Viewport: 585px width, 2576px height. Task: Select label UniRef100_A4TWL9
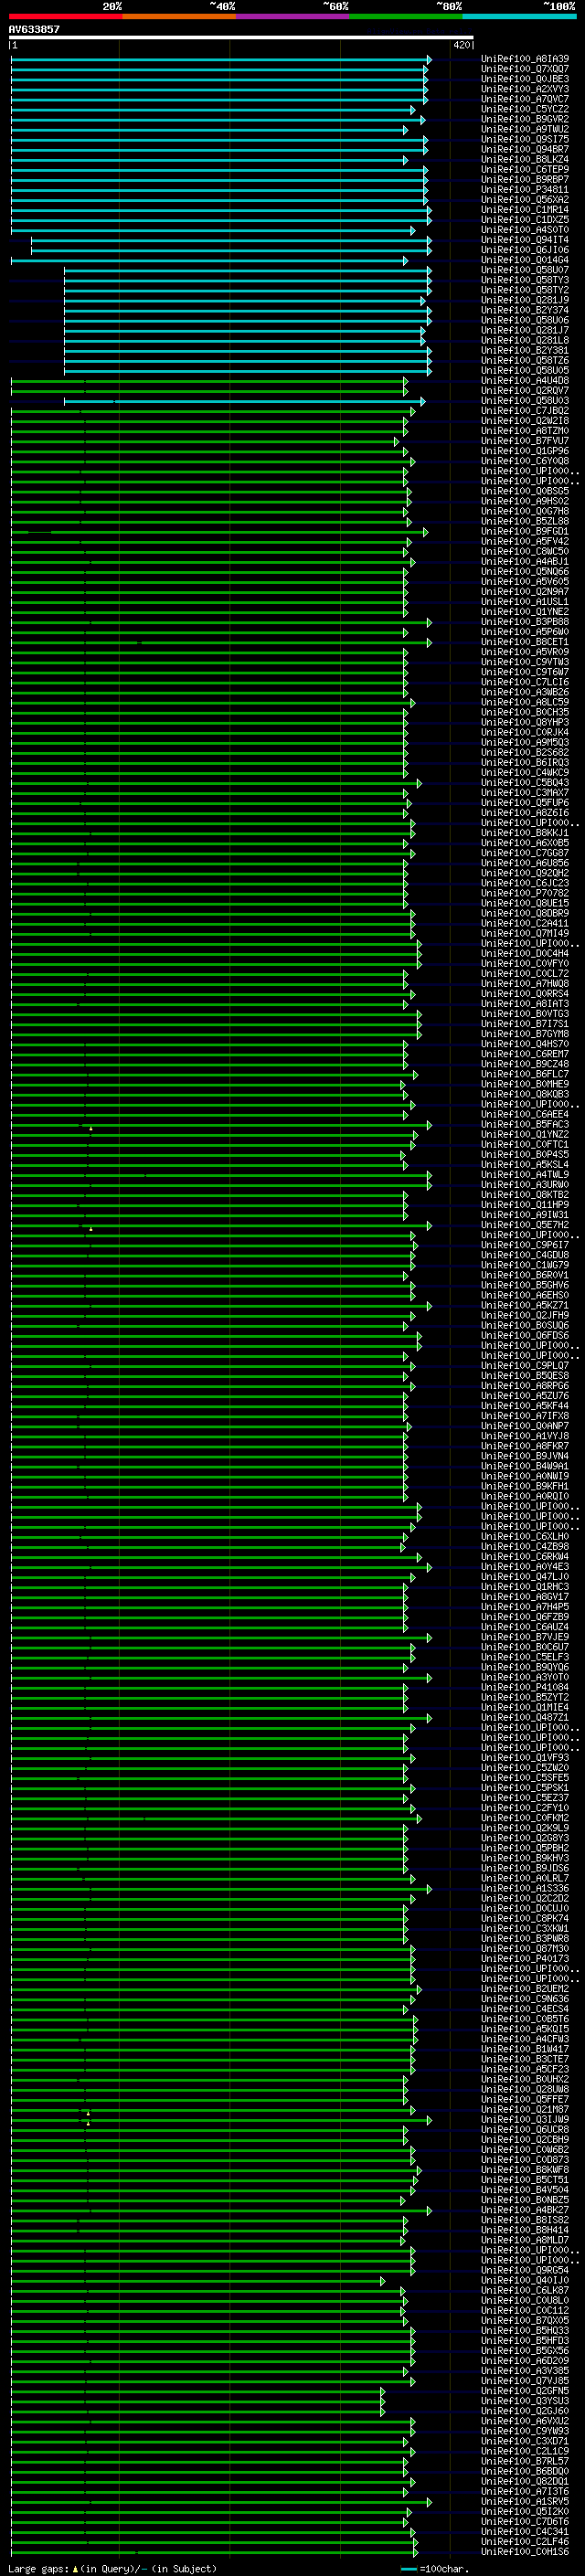tap(525, 1174)
